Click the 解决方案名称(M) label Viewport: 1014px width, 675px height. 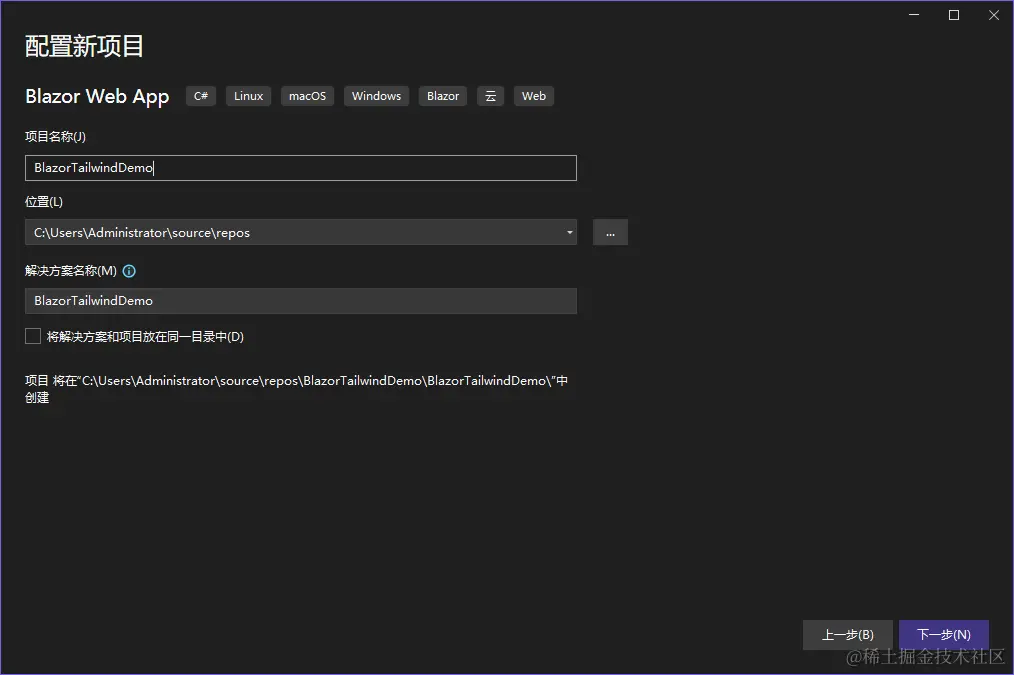(x=71, y=271)
